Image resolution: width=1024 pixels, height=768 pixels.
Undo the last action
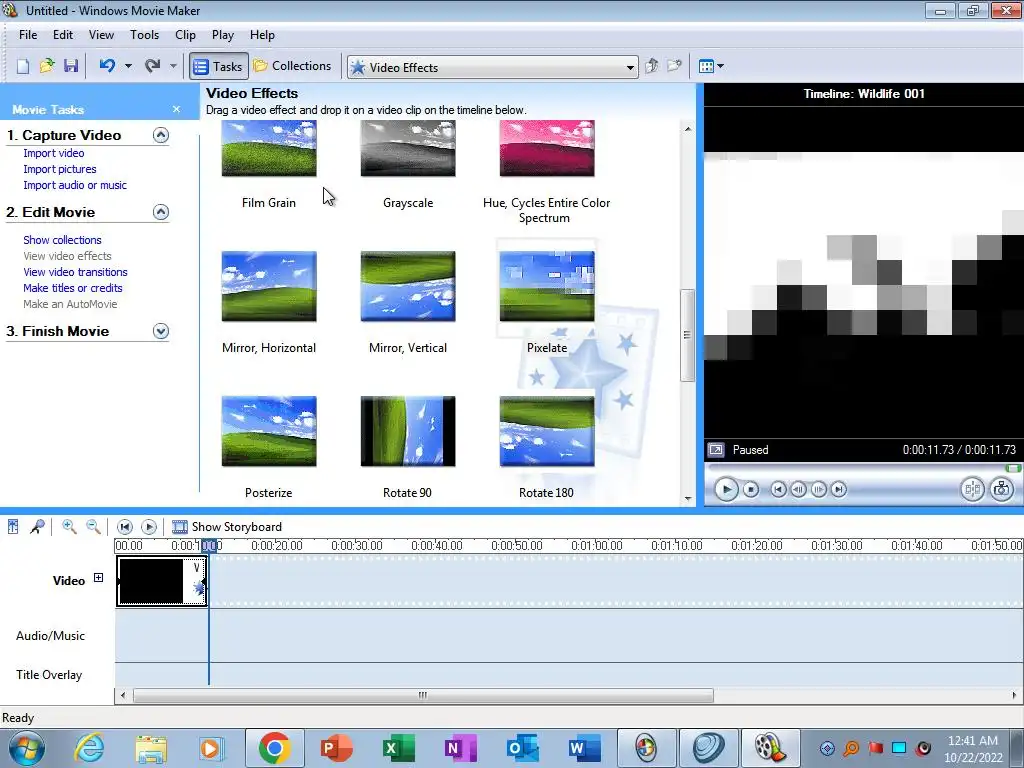[107, 66]
